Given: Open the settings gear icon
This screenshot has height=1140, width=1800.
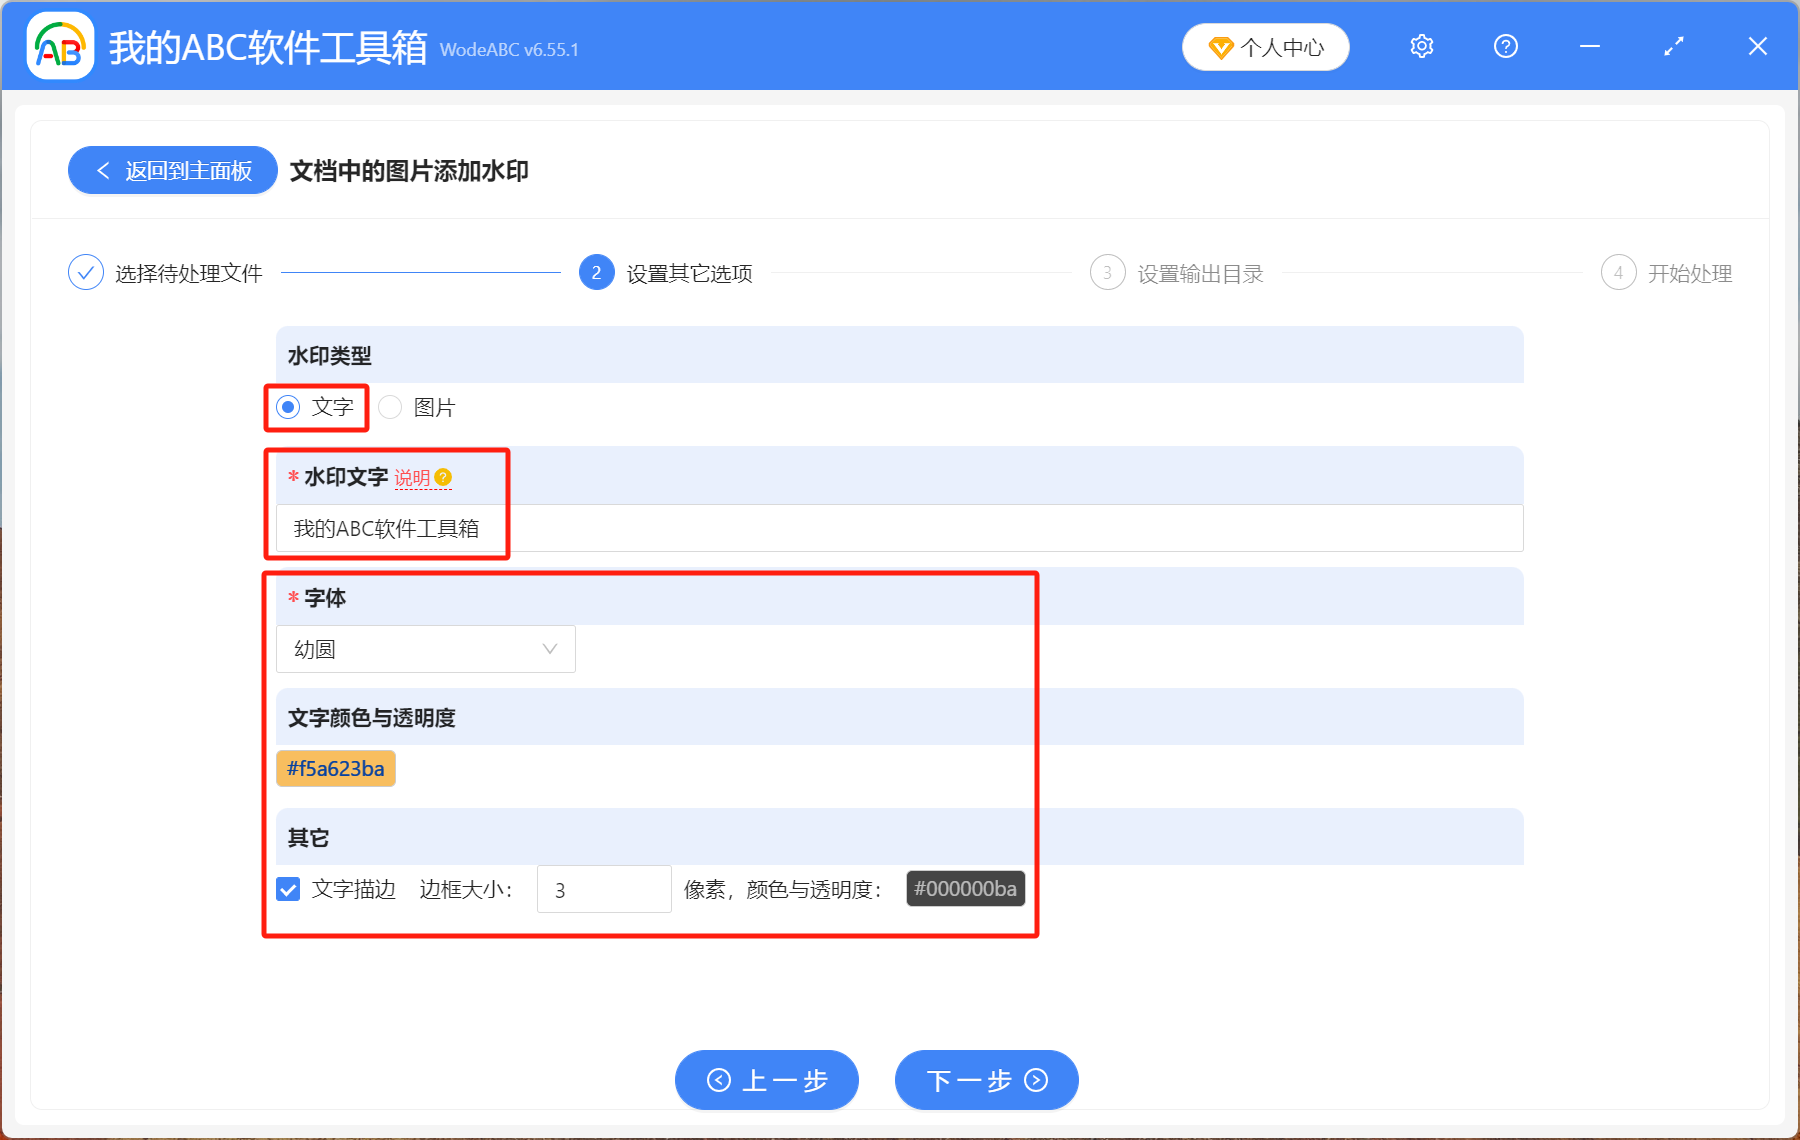Looking at the screenshot, I should coord(1421,46).
